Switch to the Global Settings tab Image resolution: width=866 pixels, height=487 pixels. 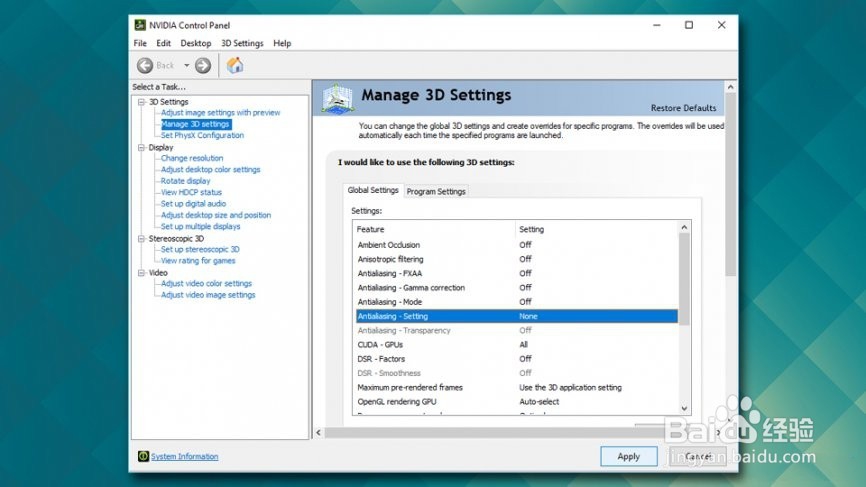[x=373, y=190]
